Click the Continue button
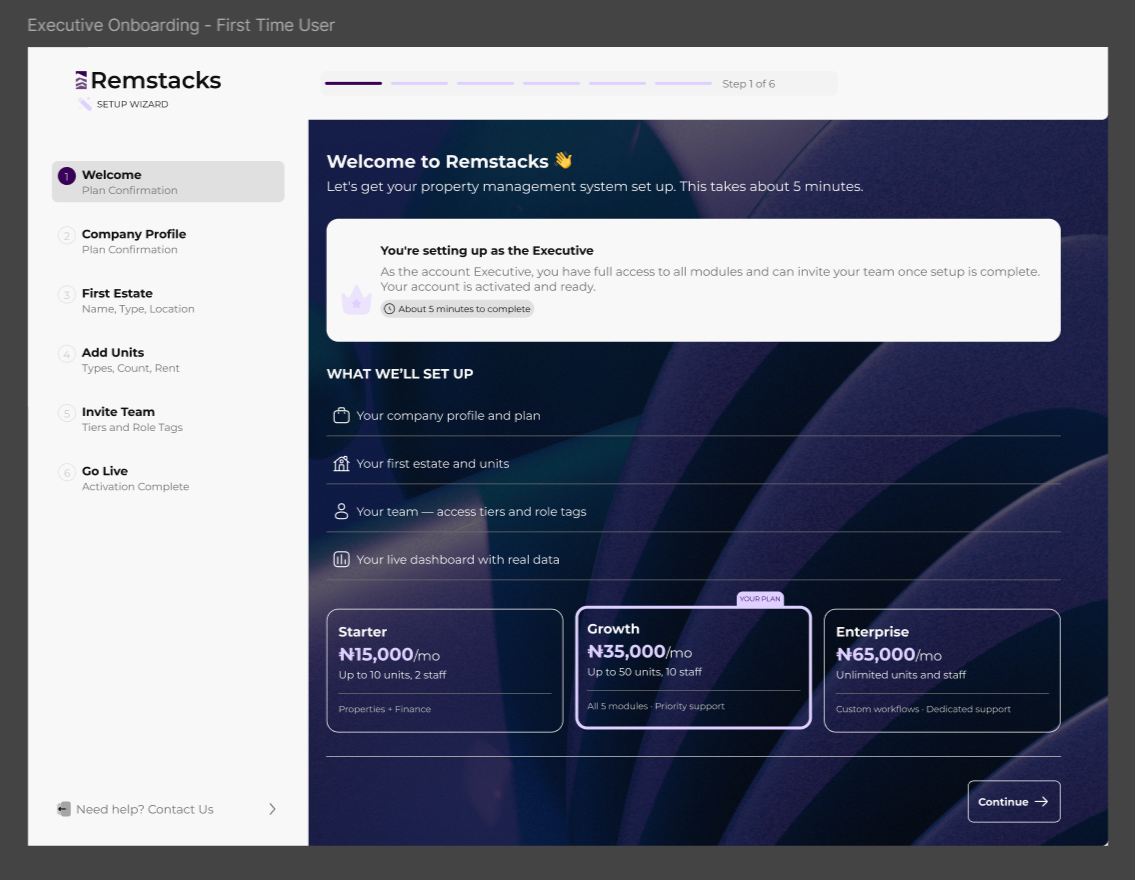 pos(1013,801)
